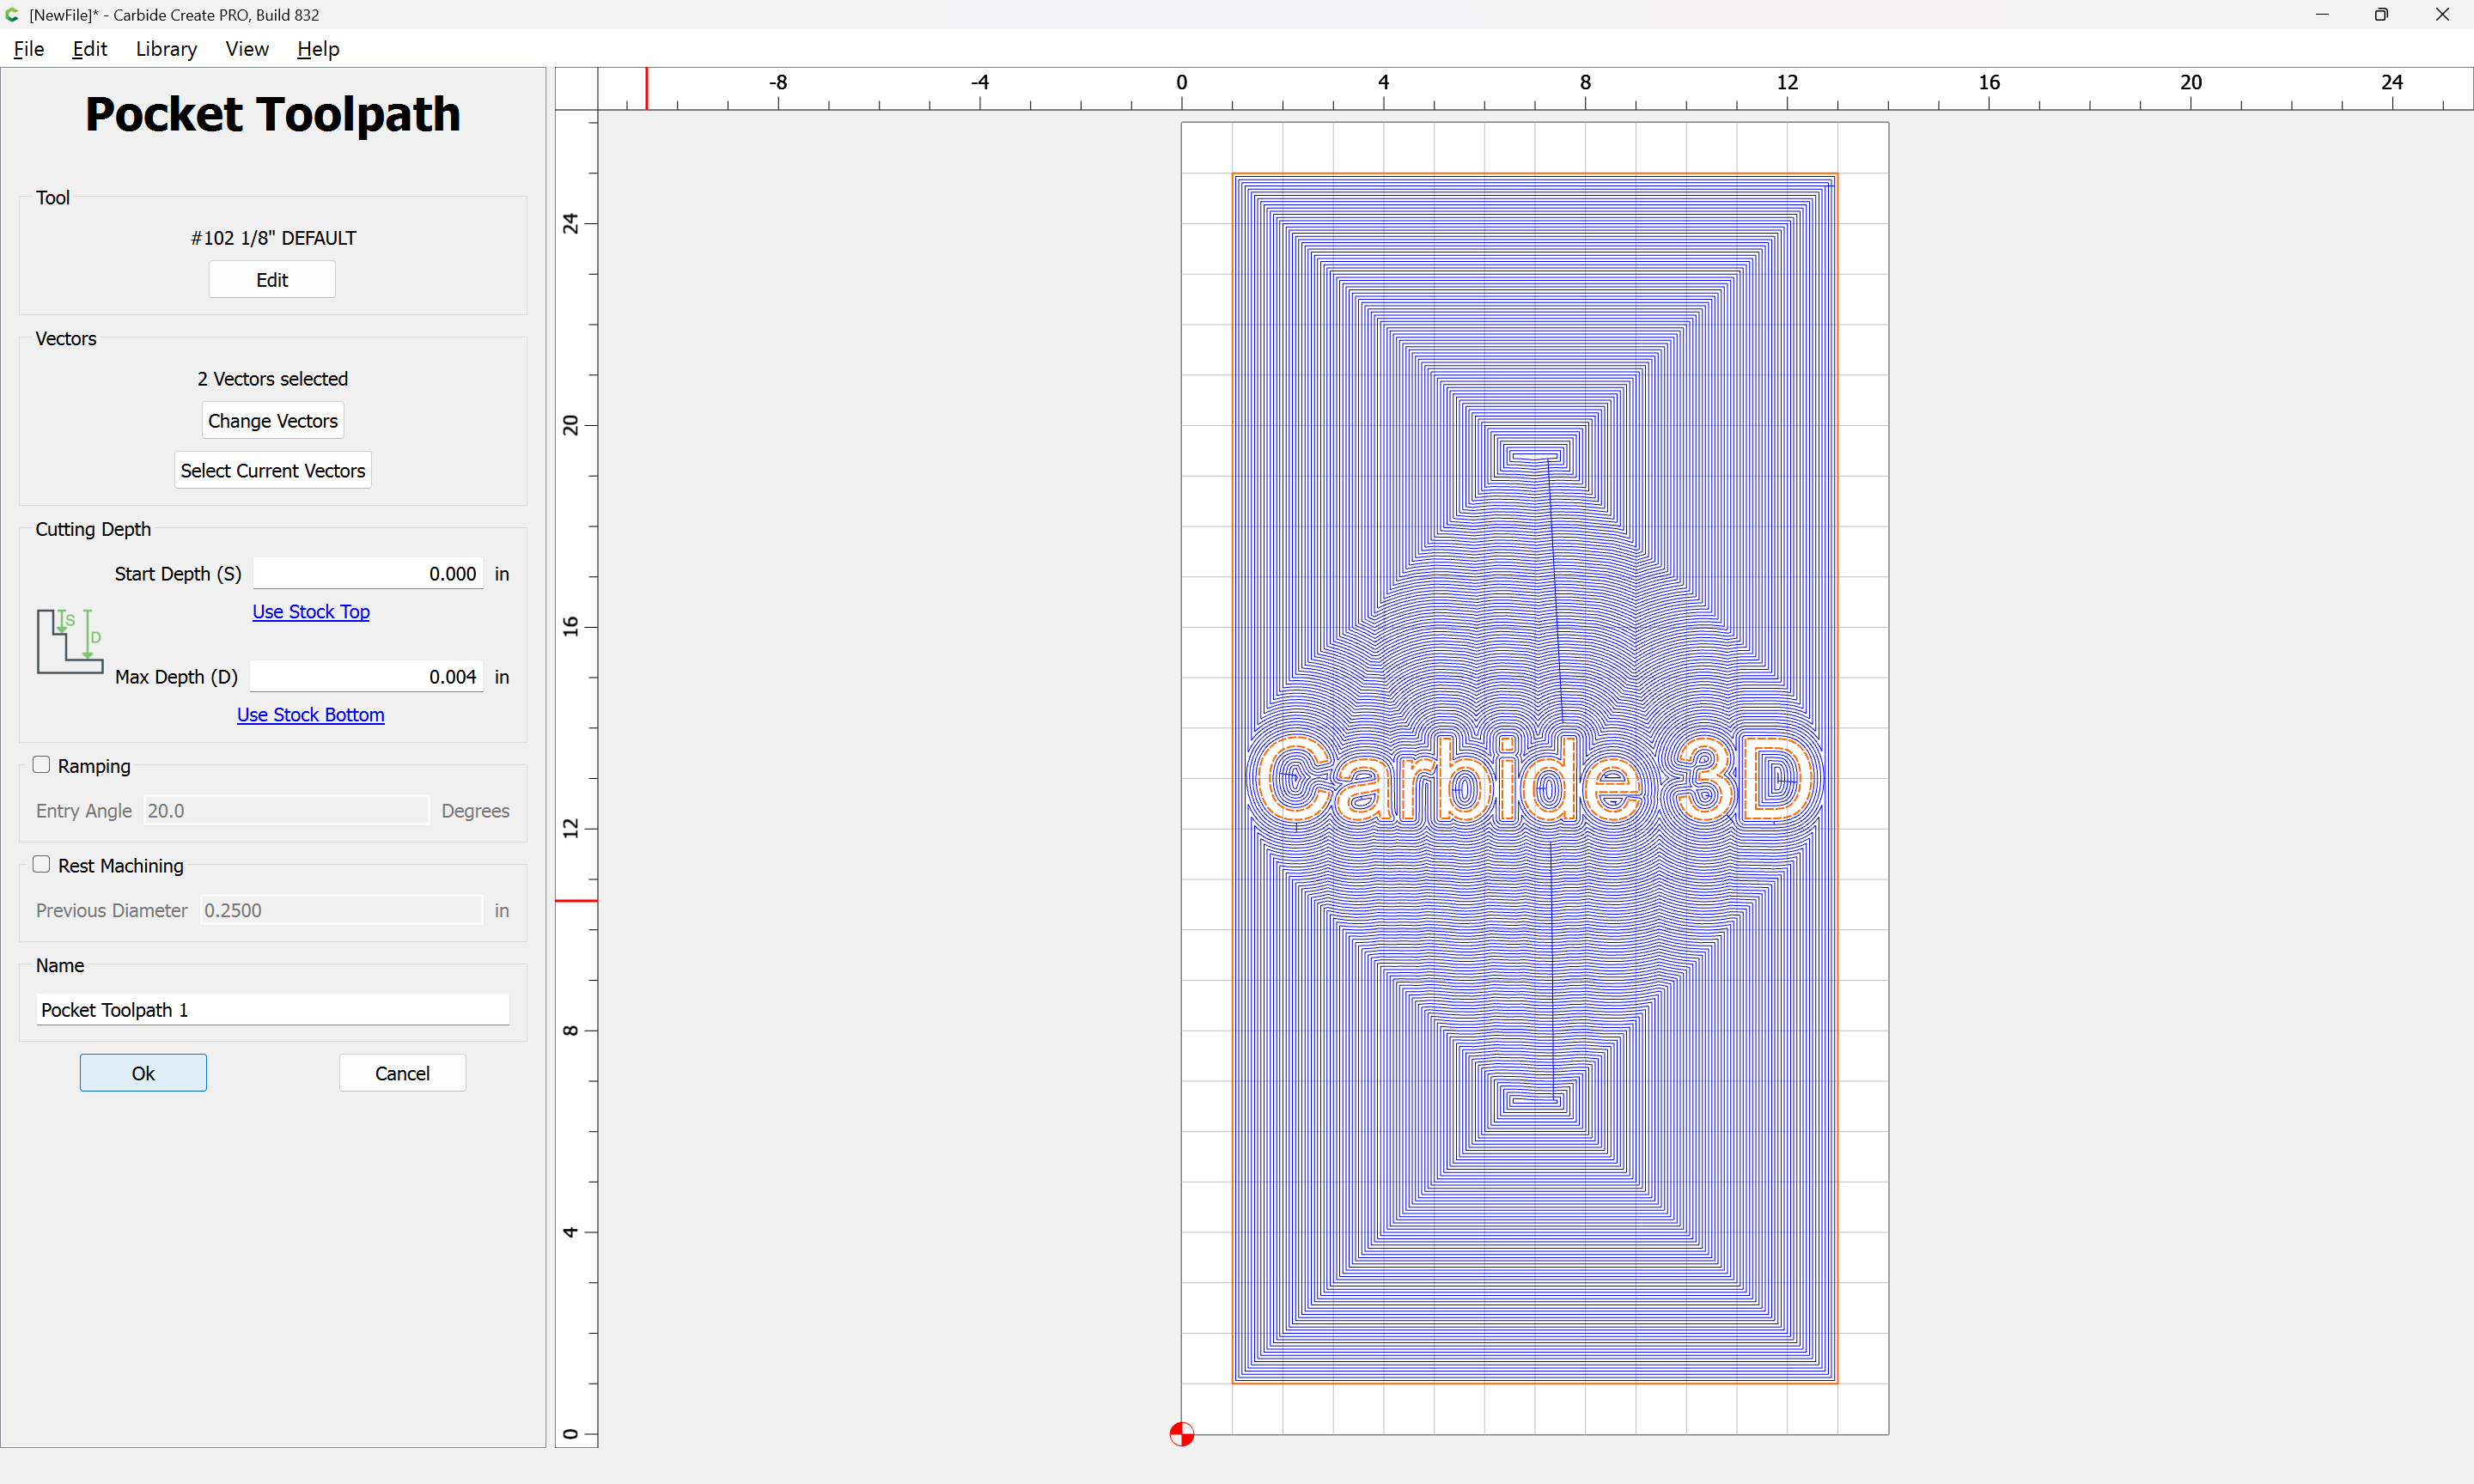Open the View menu
Viewport: 2474px width, 1484px height.
(246, 49)
